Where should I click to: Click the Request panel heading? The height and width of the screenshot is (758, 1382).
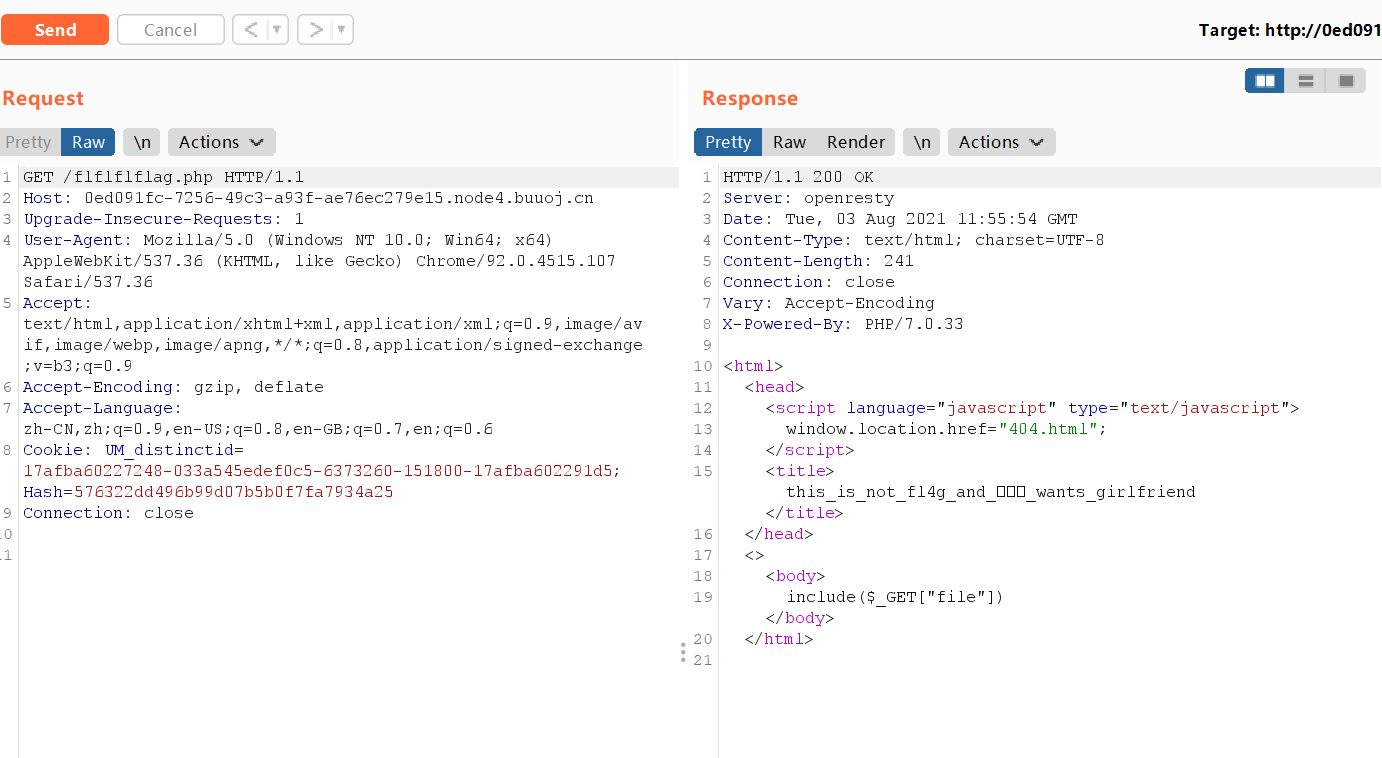pos(43,98)
